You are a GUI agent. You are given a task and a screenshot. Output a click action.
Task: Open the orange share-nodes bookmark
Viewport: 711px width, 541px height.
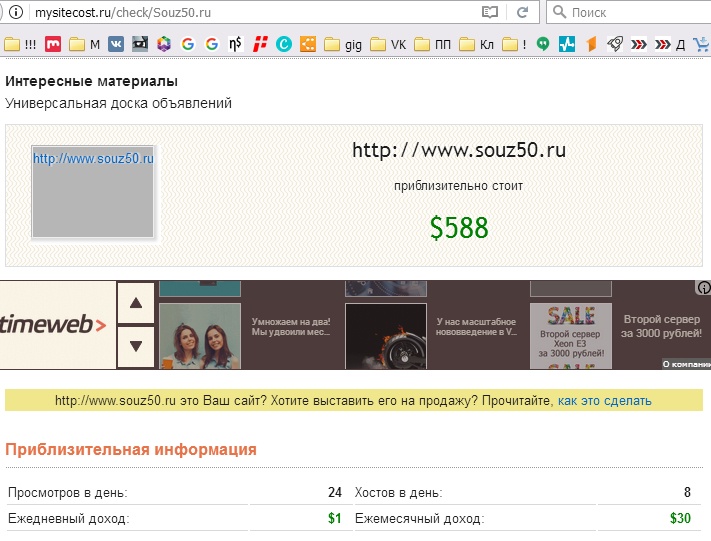point(308,44)
